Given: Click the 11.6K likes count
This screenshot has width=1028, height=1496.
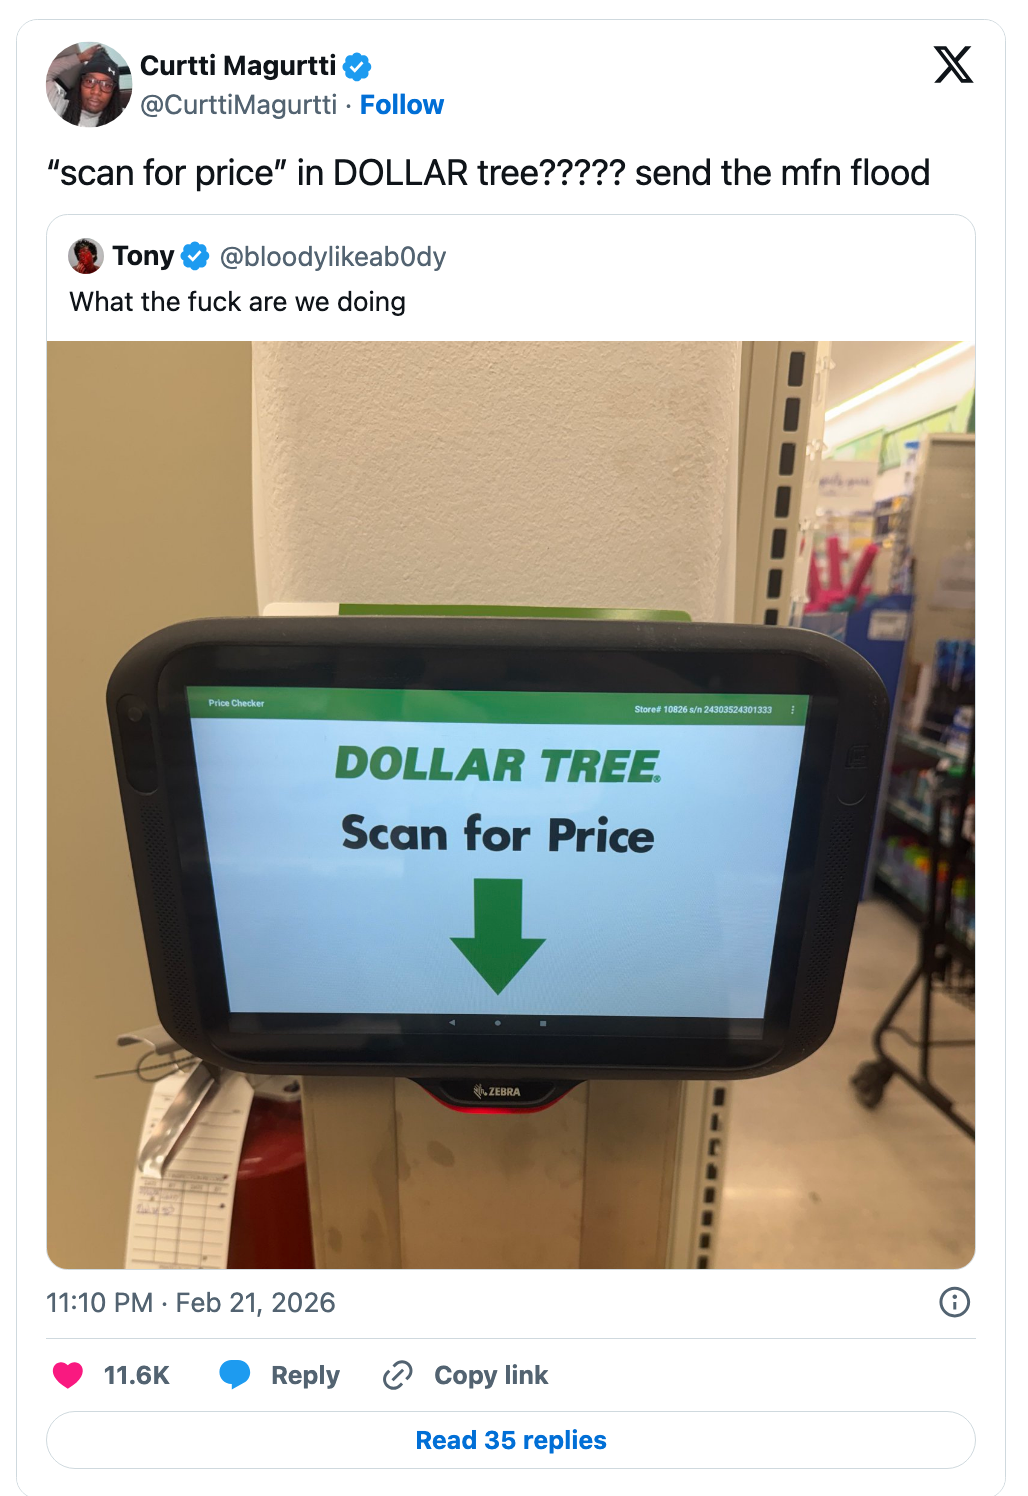Looking at the screenshot, I should tap(137, 1376).
